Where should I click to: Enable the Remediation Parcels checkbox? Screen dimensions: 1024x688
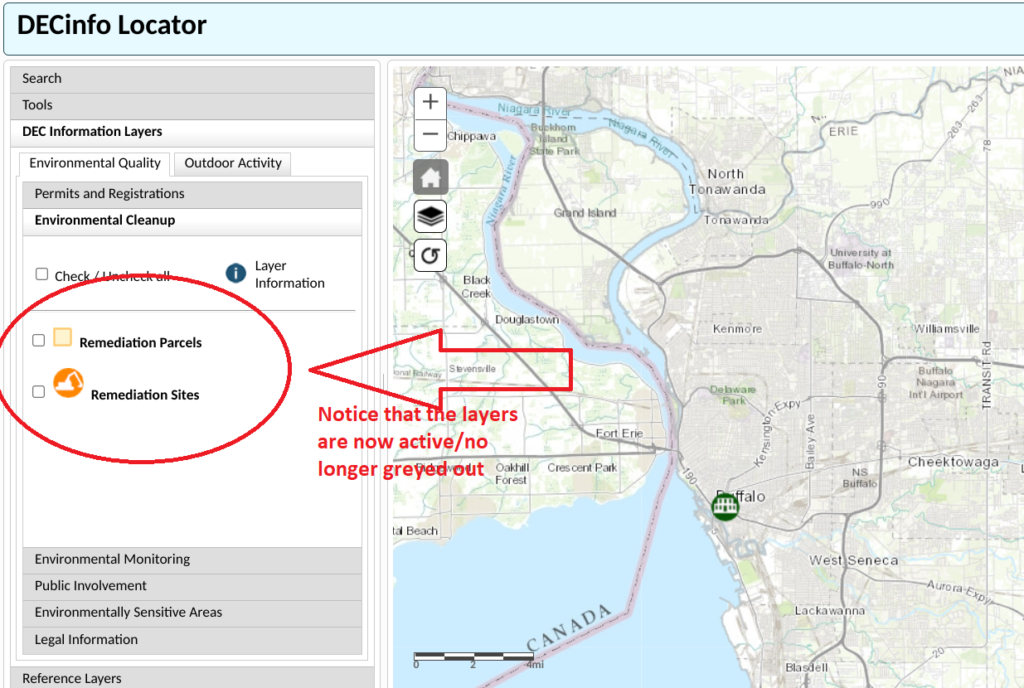click(x=41, y=340)
